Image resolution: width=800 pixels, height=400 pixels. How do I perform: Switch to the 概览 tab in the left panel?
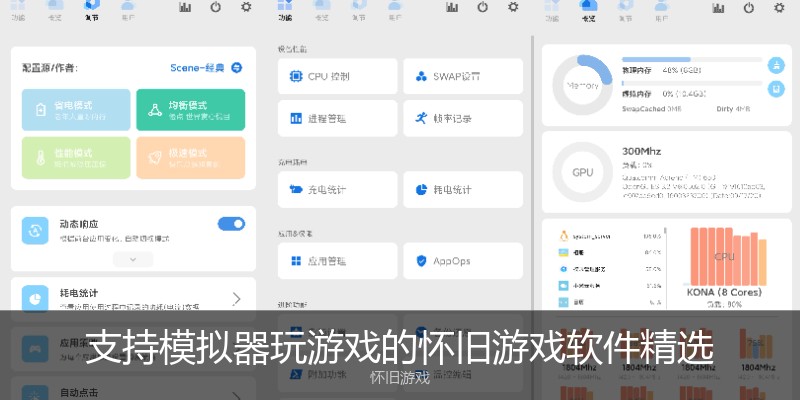pos(55,10)
